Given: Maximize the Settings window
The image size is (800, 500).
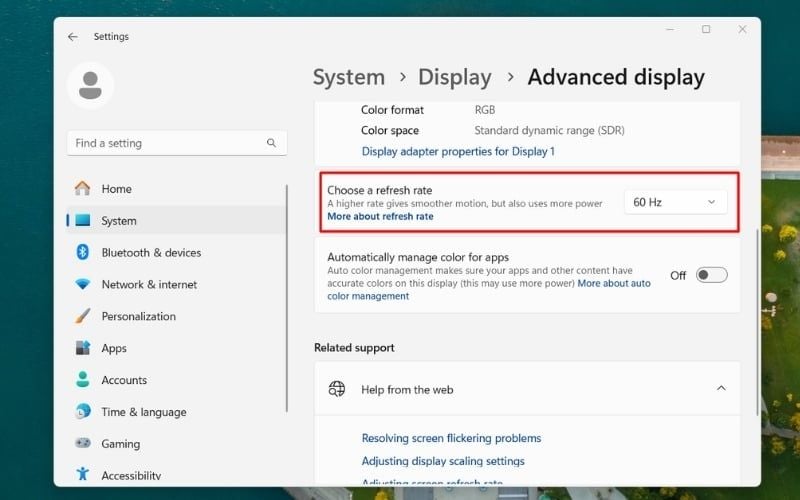Looking at the screenshot, I should coord(706,30).
